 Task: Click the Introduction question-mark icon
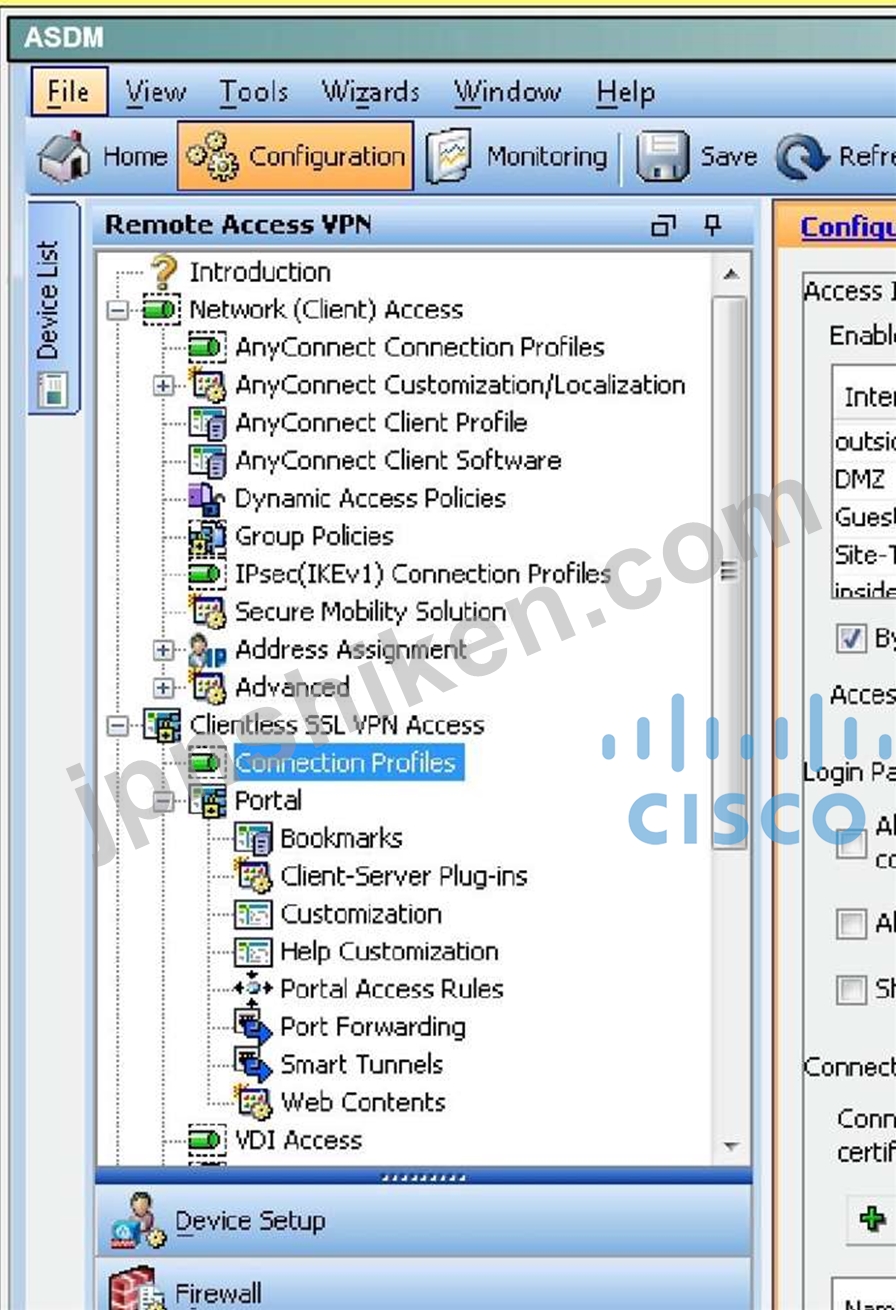pyautogui.click(x=163, y=272)
